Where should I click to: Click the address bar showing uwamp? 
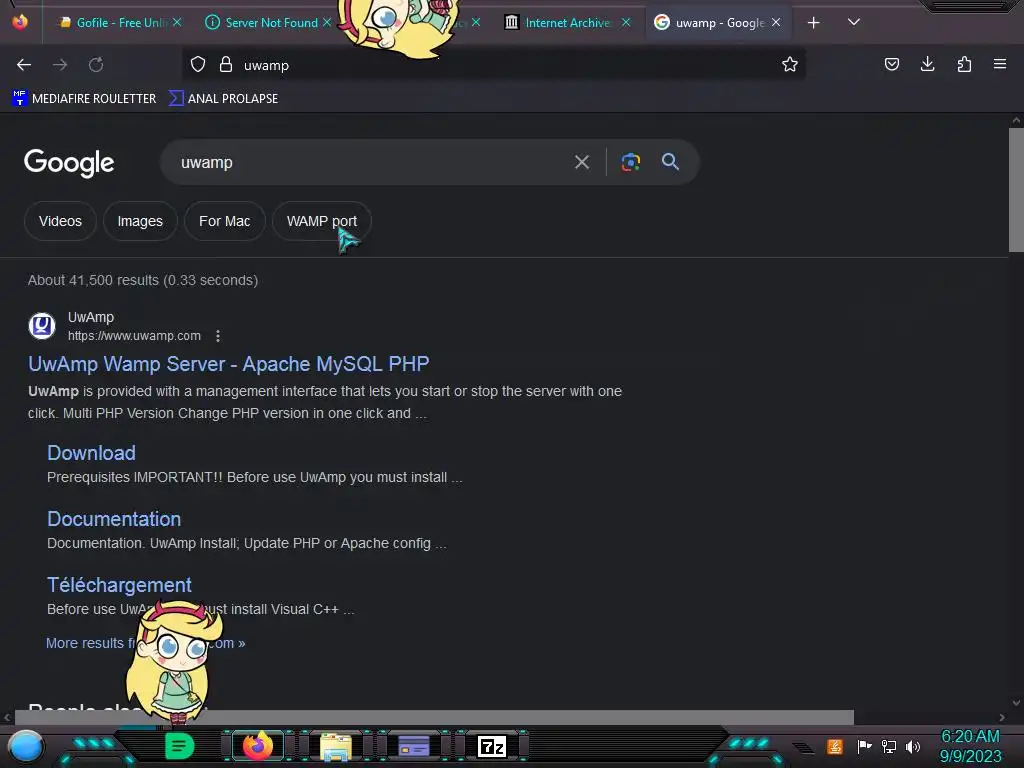point(493,65)
